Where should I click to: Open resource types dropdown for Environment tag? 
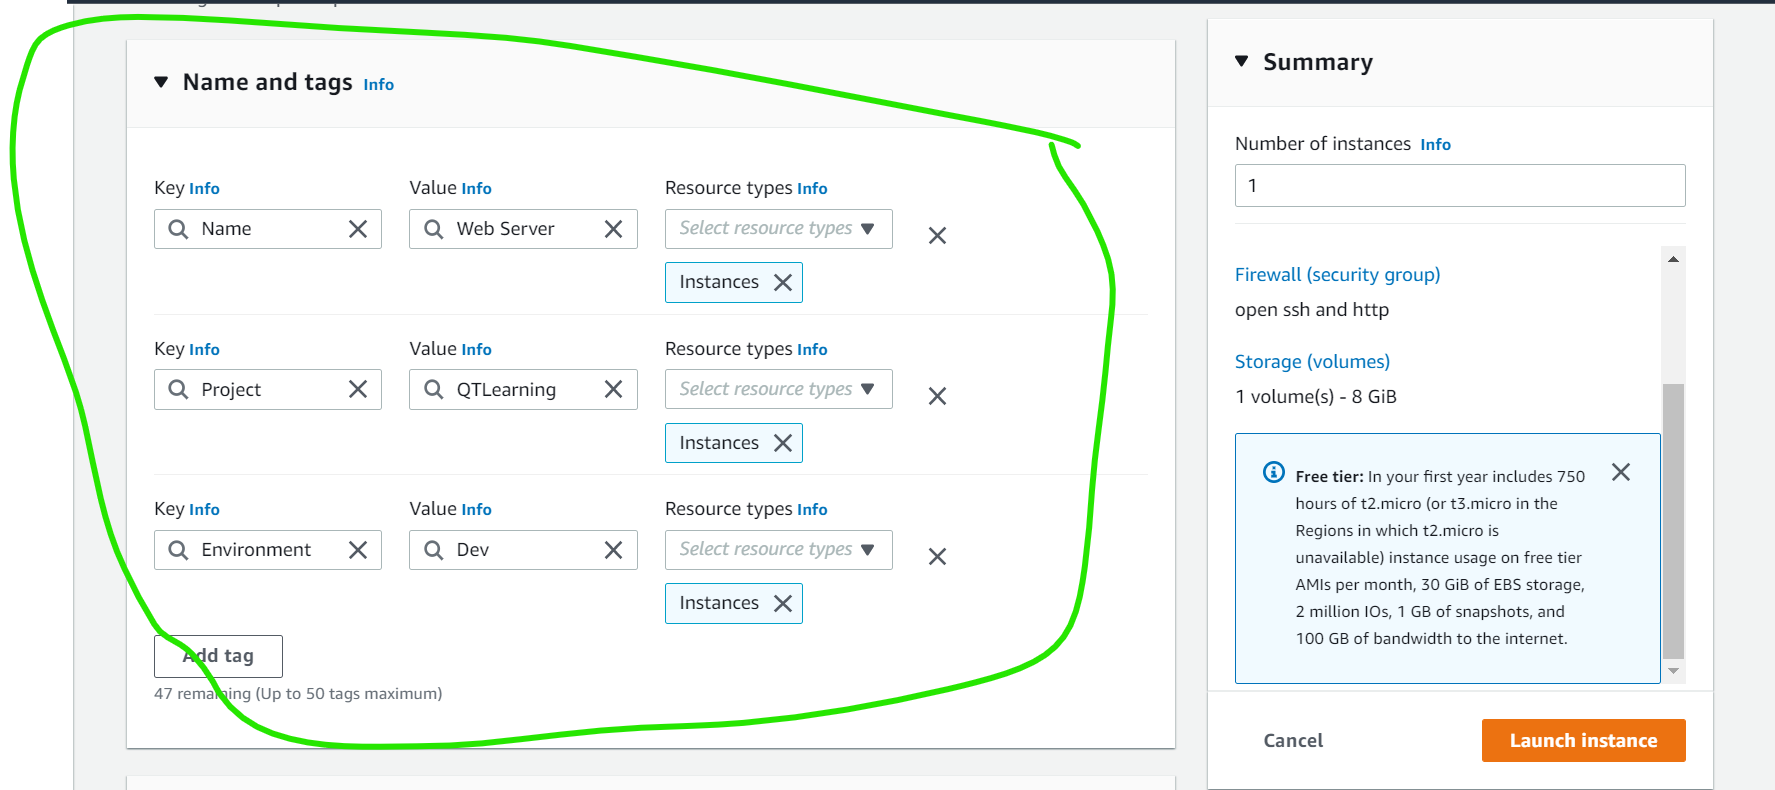pos(778,550)
